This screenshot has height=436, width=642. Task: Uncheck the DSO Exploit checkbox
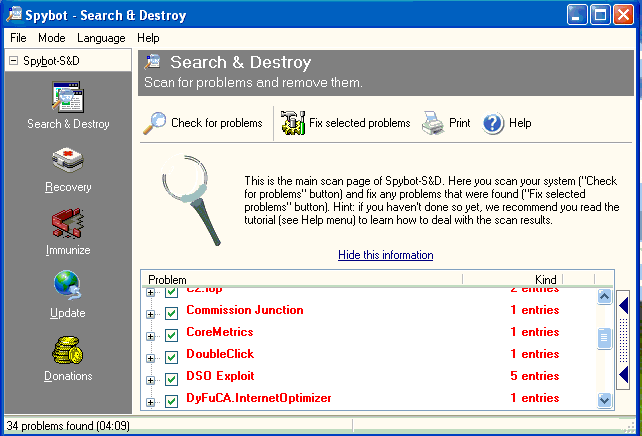point(171,376)
